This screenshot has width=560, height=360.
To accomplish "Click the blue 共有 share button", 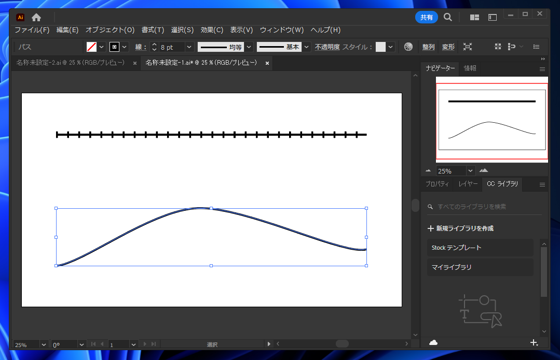I will pos(426,17).
